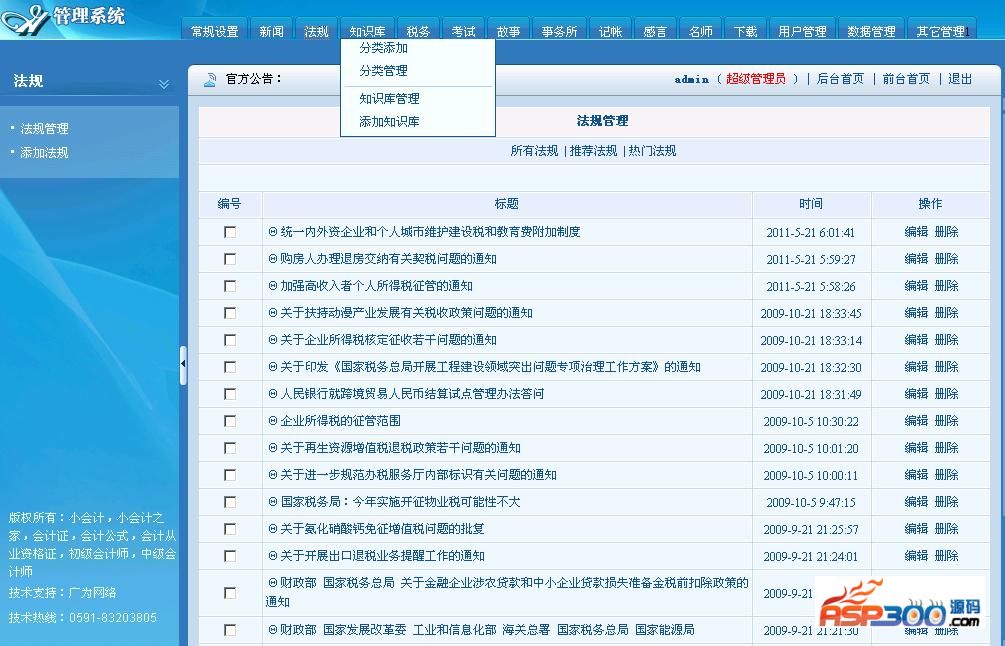1005x646 pixels.
Task: Open the 法规 top menu
Action: pos(317,31)
